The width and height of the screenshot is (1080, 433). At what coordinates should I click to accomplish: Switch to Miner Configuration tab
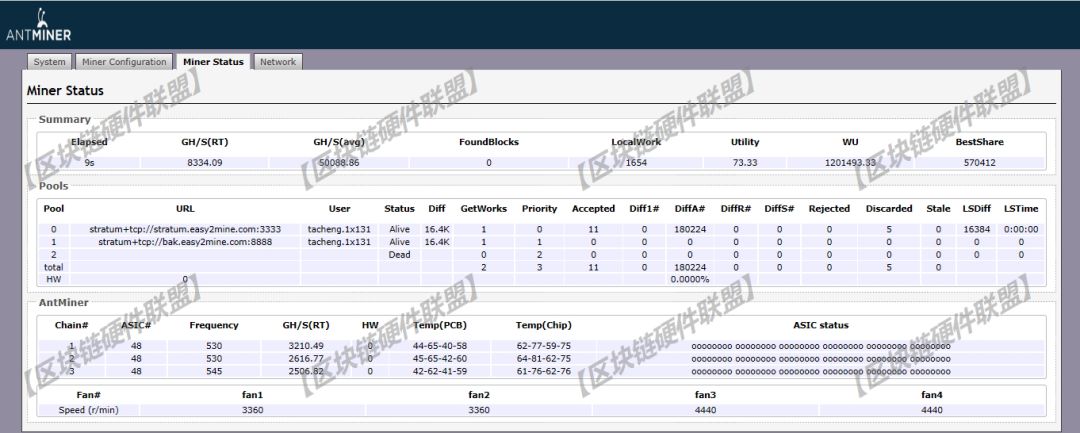click(x=124, y=62)
